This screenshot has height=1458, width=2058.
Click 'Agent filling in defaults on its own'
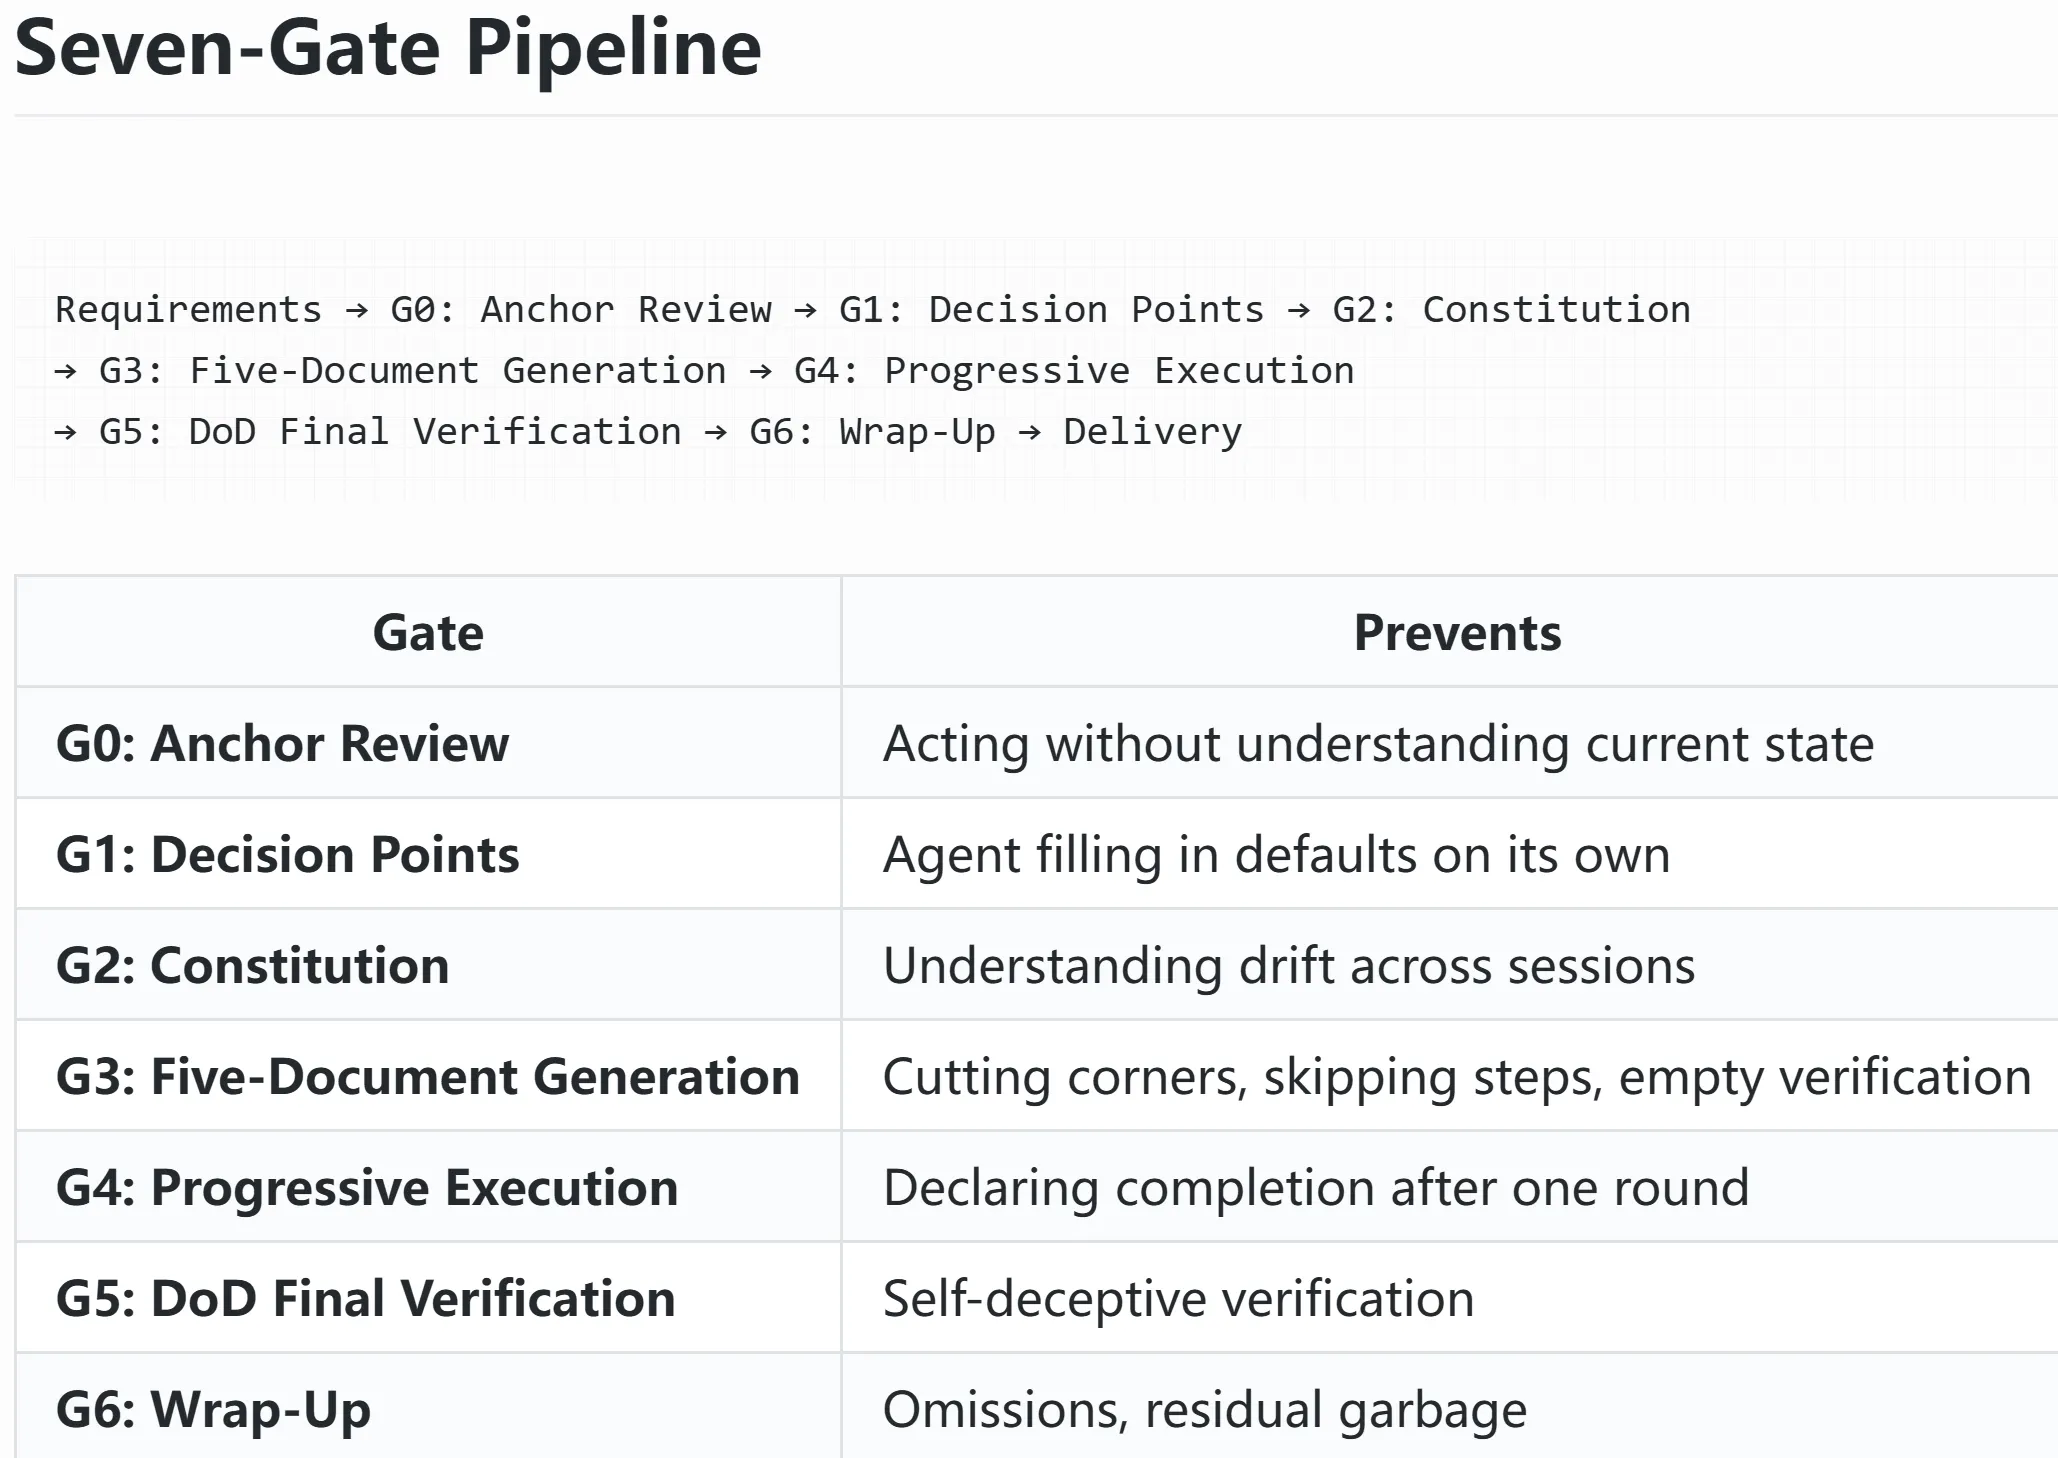pyautogui.click(x=1276, y=855)
